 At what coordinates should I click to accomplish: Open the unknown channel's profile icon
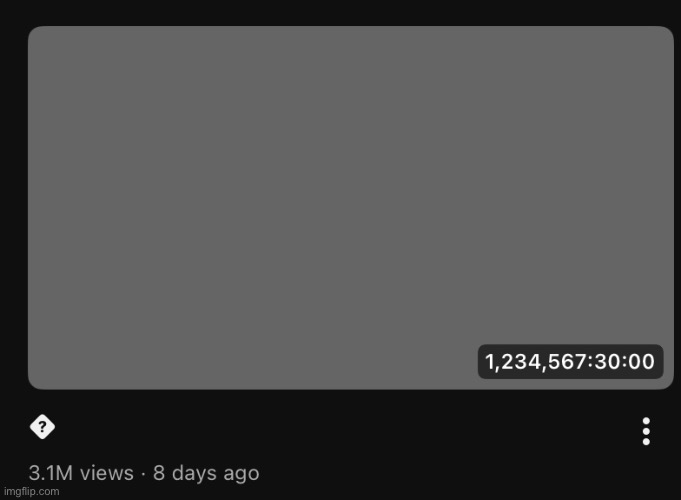point(41,428)
